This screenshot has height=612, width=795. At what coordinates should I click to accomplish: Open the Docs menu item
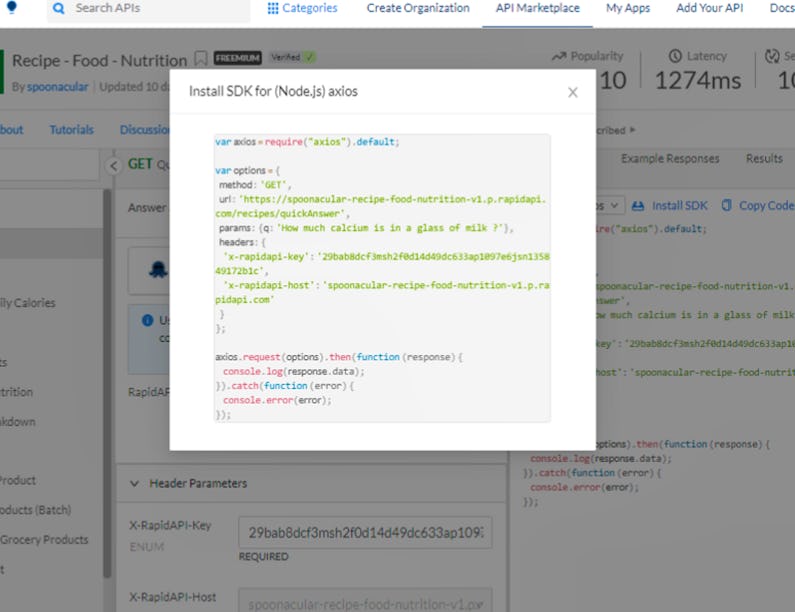coord(781,8)
